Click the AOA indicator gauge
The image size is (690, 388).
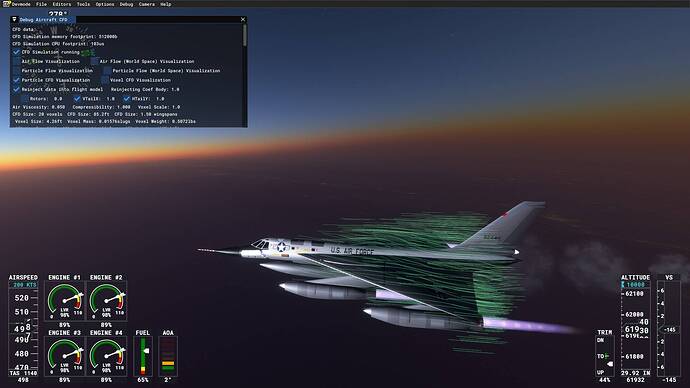[168, 356]
